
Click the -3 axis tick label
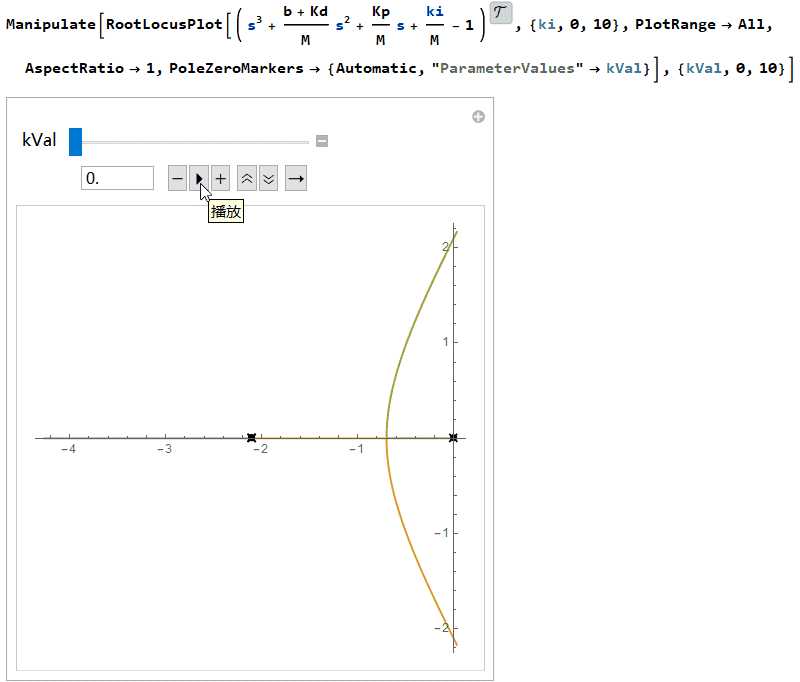click(x=164, y=449)
